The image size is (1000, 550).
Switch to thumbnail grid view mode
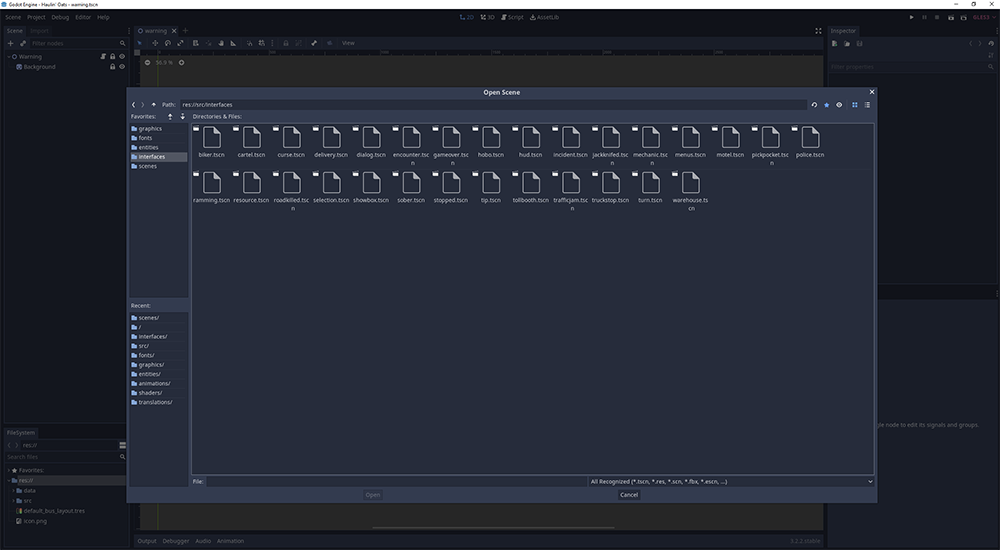click(855, 104)
